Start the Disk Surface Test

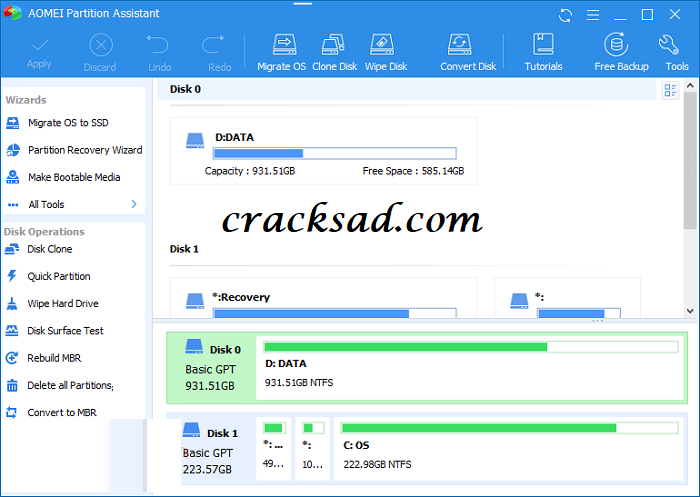tap(65, 331)
